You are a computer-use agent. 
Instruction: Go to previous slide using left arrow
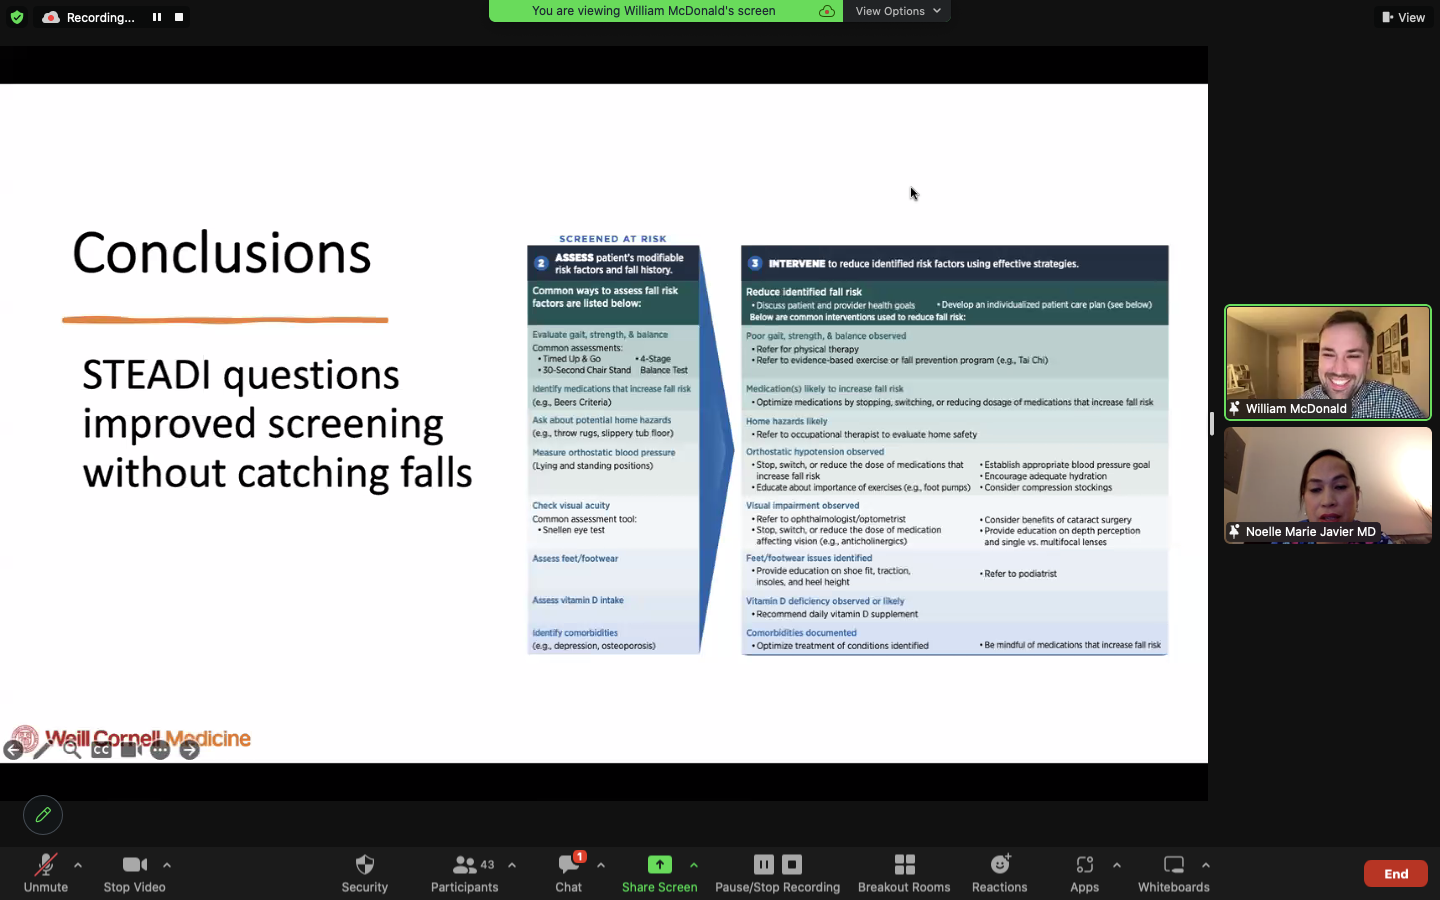tap(13, 750)
